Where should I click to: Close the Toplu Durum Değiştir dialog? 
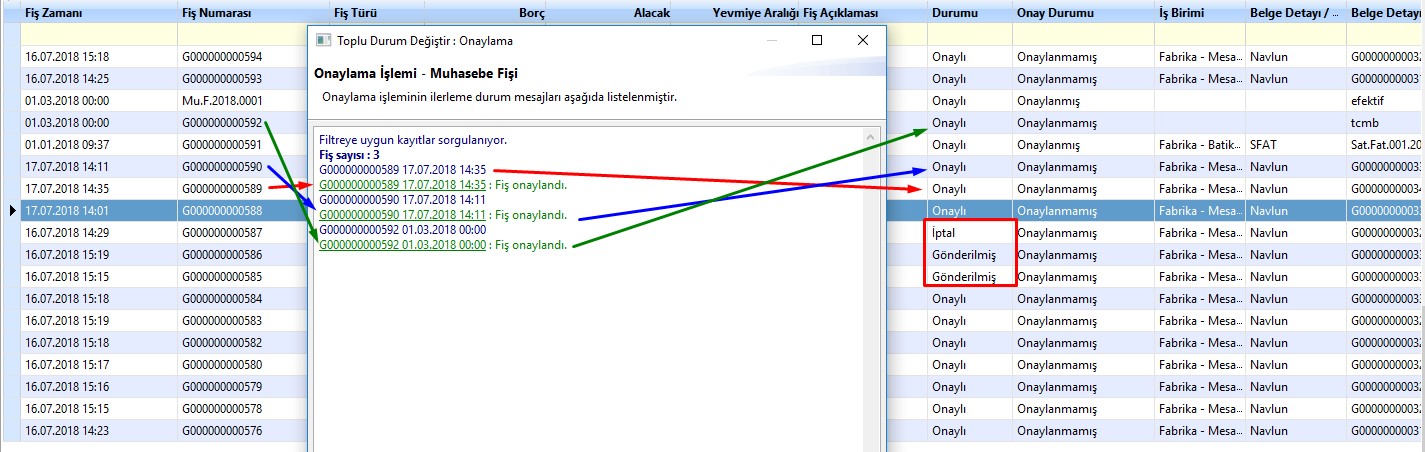[x=862, y=41]
